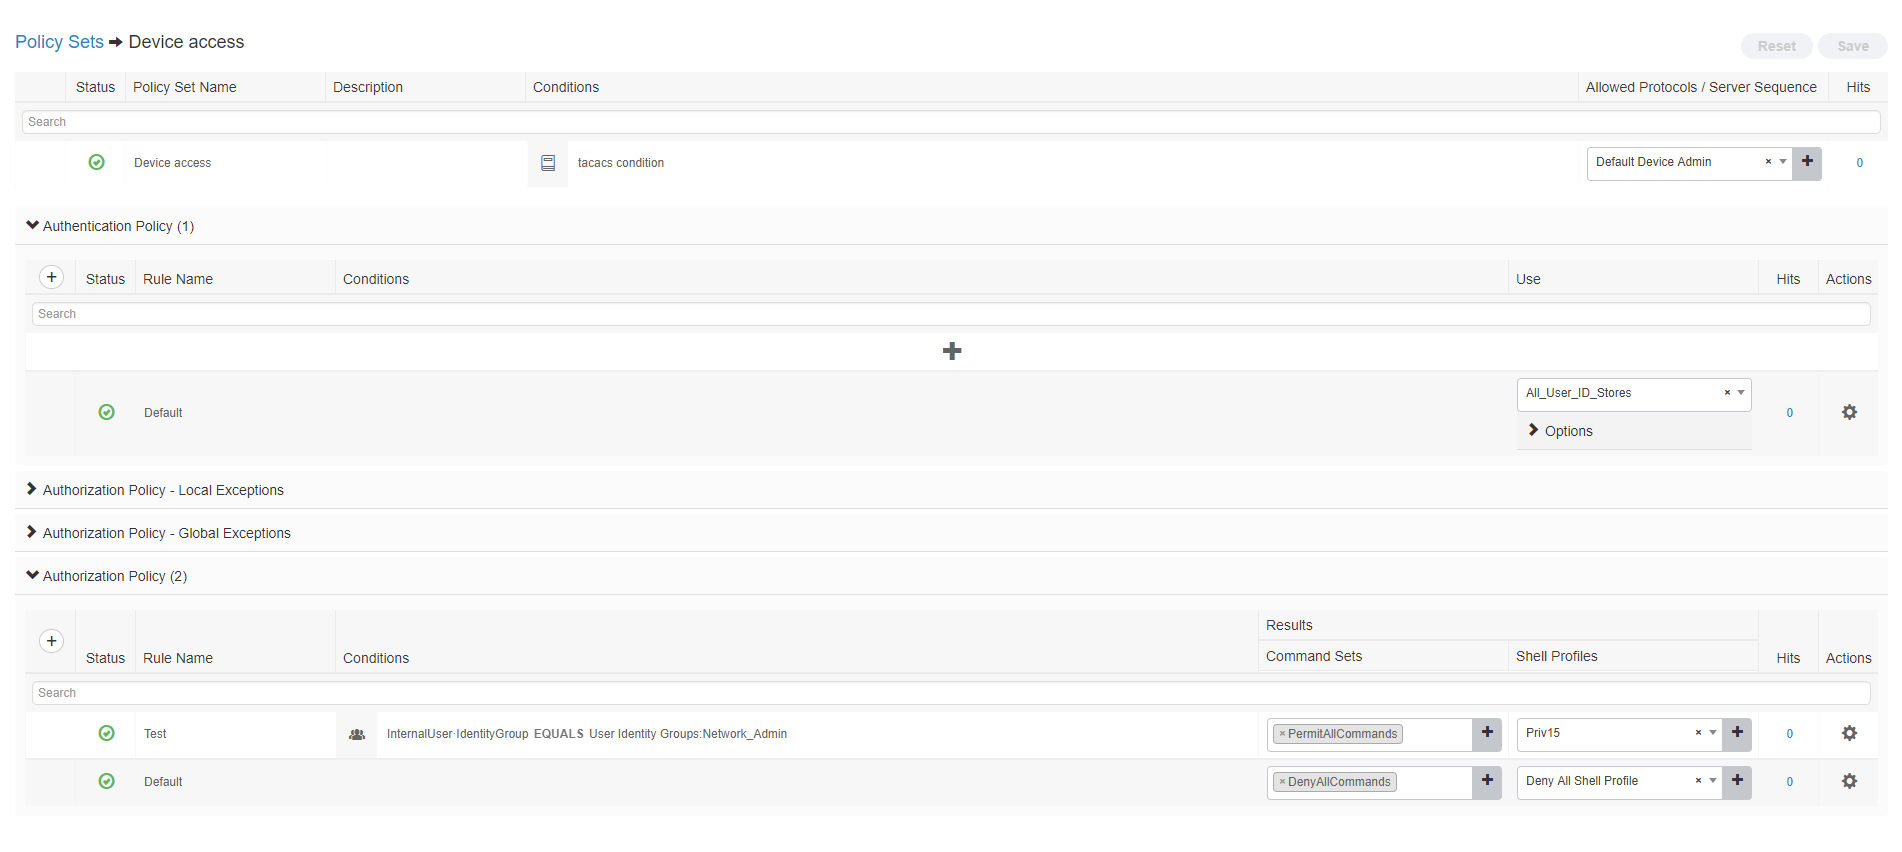Screen dimensions: 1902x852
Task: Click the gear icon for Test rule
Action: click(1849, 733)
